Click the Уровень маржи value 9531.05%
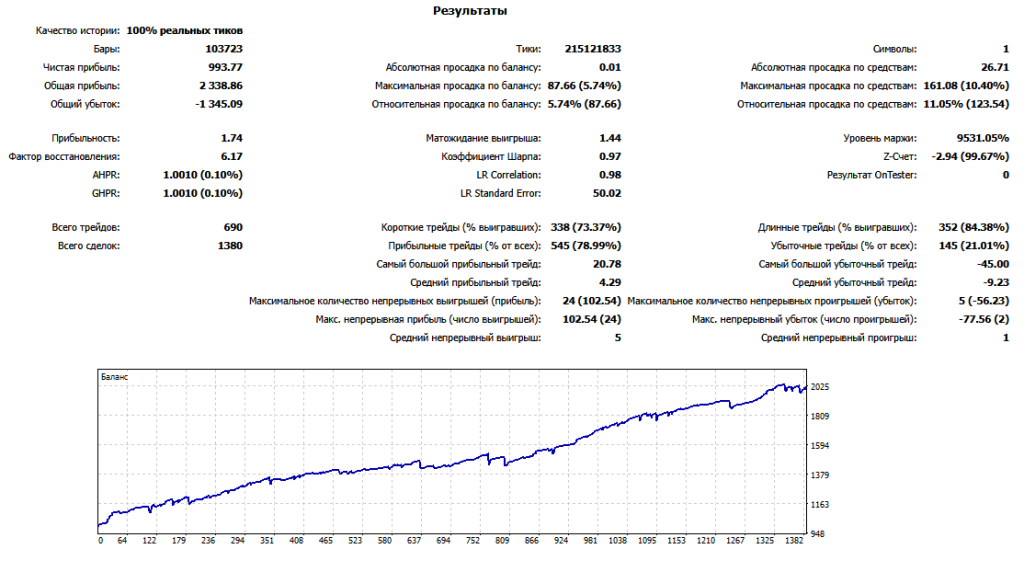Image resolution: width=1024 pixels, height=572 pixels. [983, 138]
